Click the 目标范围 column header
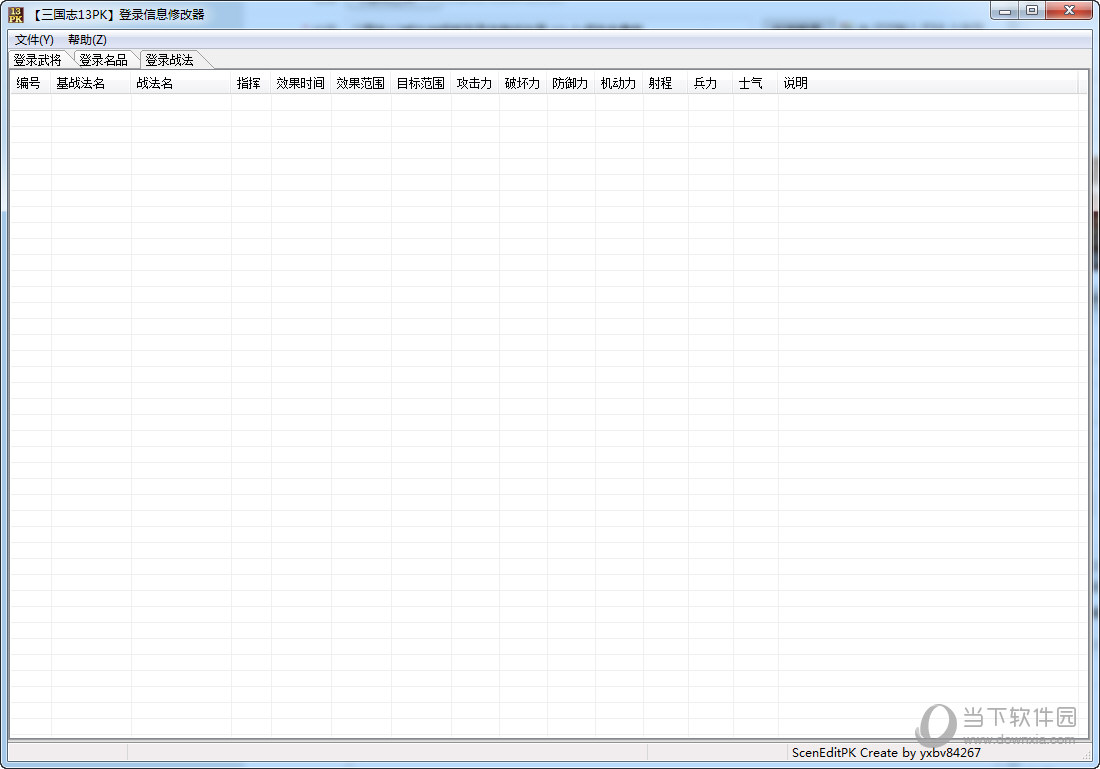The height and width of the screenshot is (769, 1100). (x=420, y=83)
